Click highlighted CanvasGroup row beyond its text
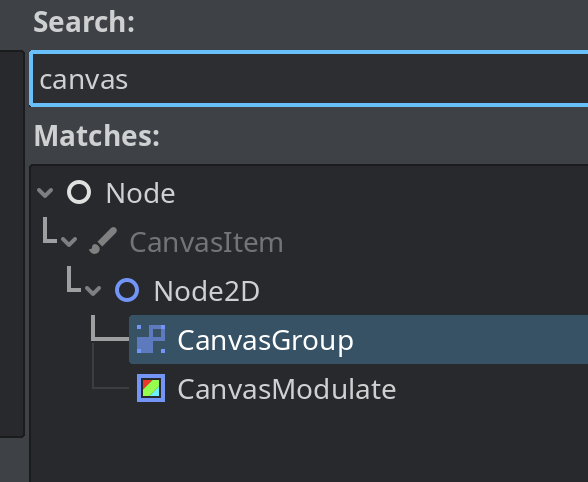 [469, 339]
